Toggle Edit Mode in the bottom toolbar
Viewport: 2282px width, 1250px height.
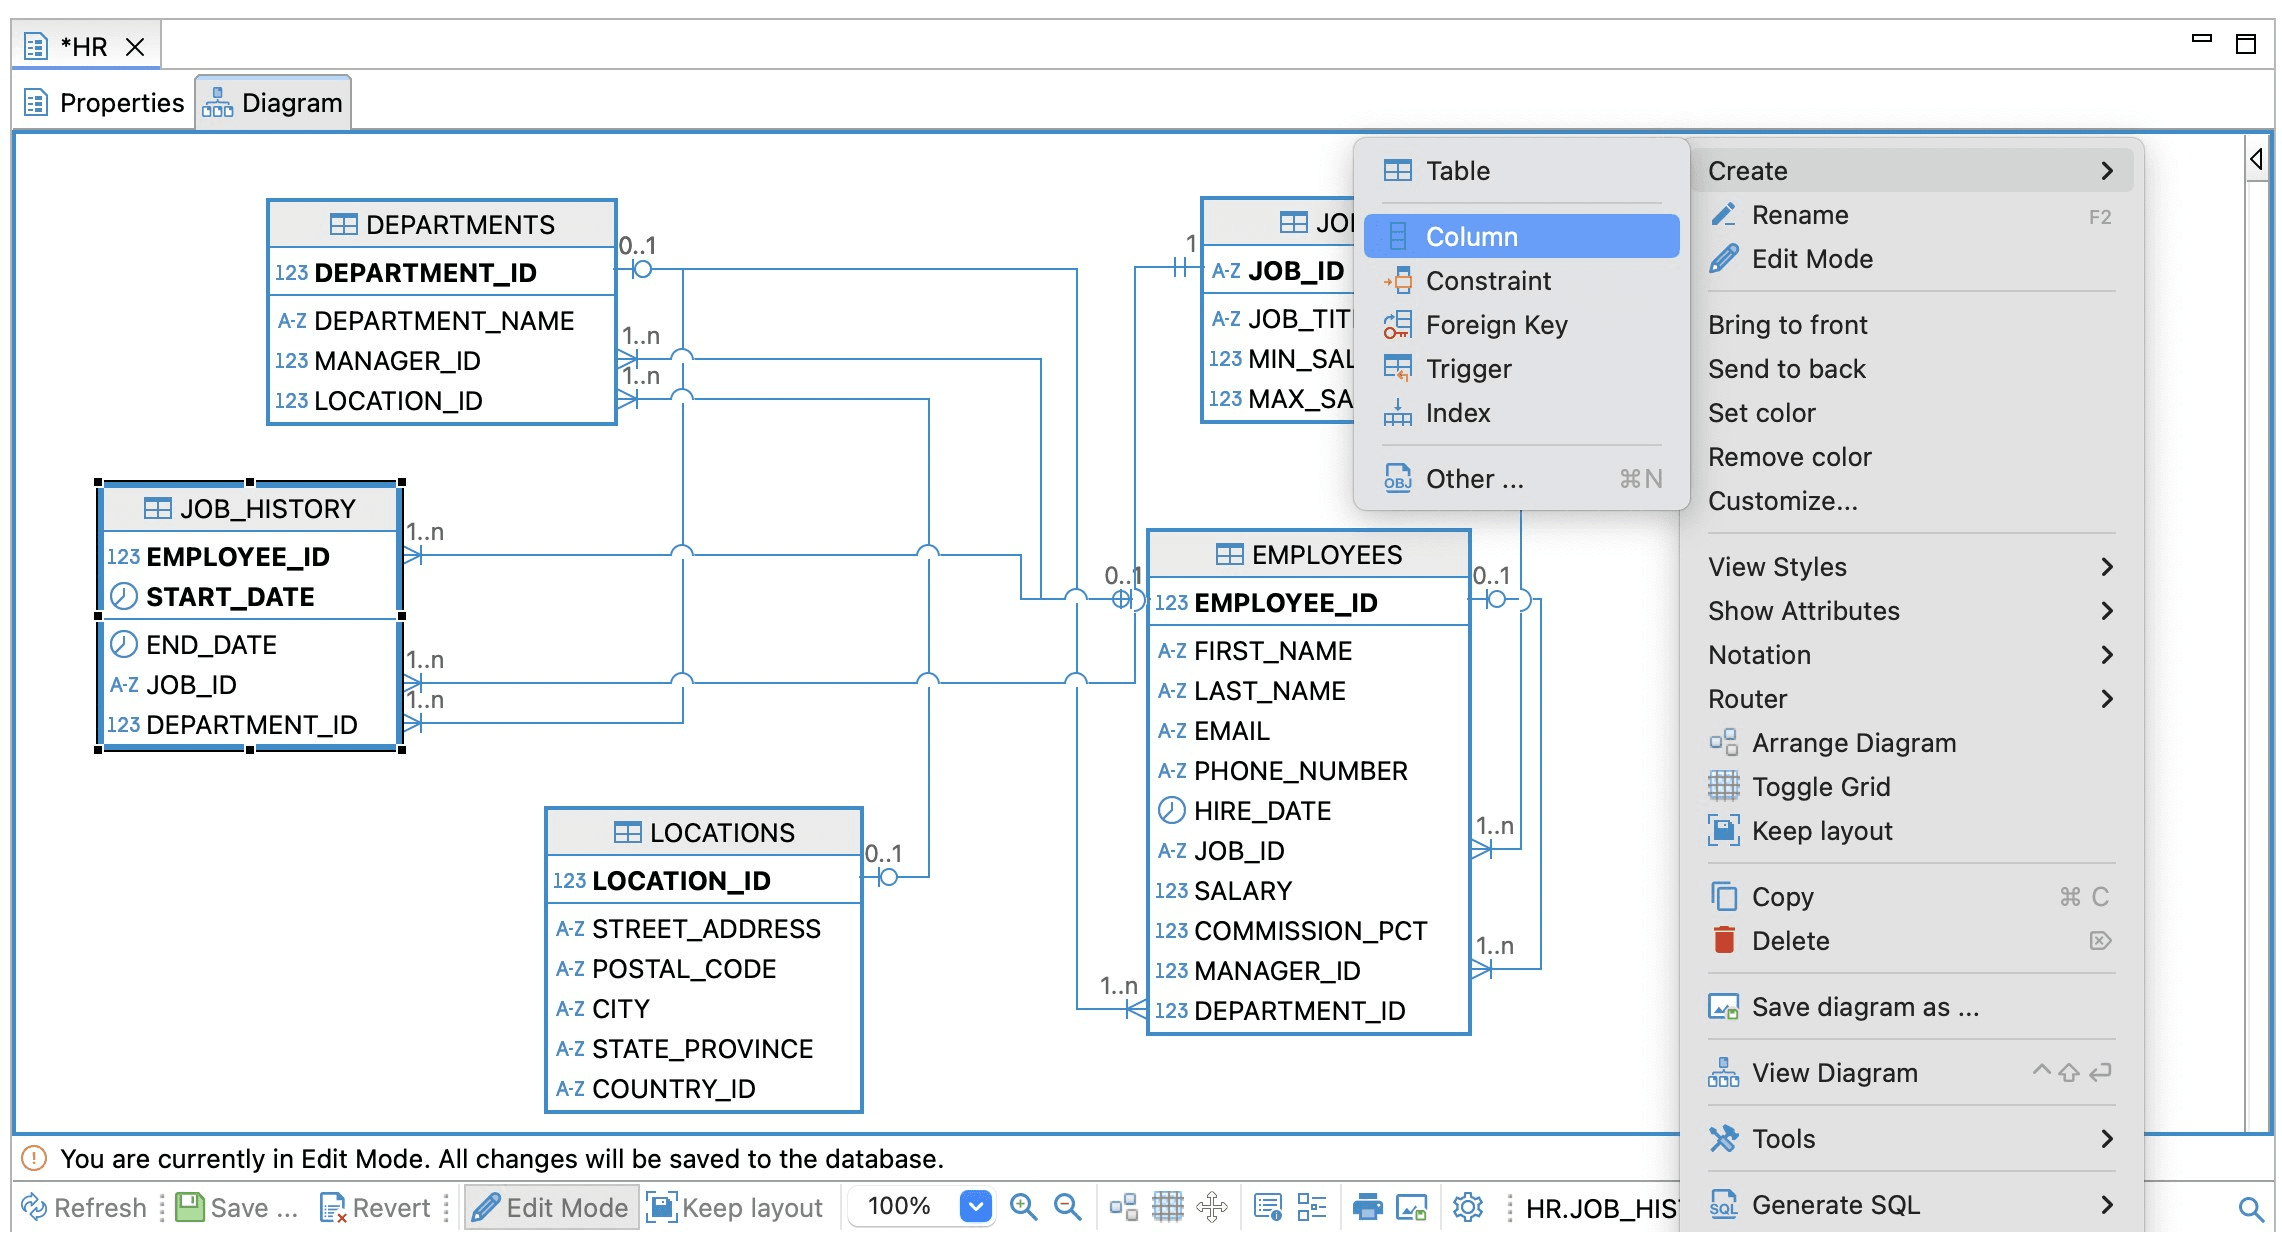coord(551,1207)
